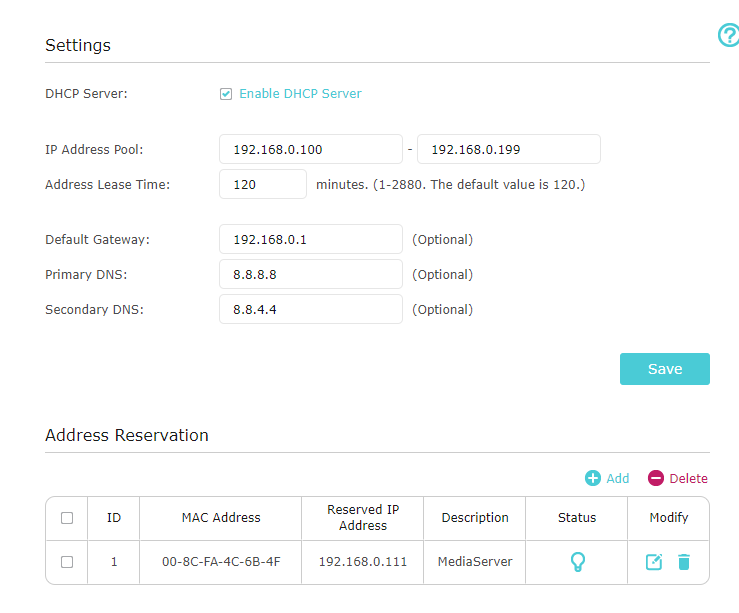The width and height of the screenshot is (739, 613).
Task: Click MAC address 00-8C-FA-4C-6B-4F cell
Action: (221, 562)
